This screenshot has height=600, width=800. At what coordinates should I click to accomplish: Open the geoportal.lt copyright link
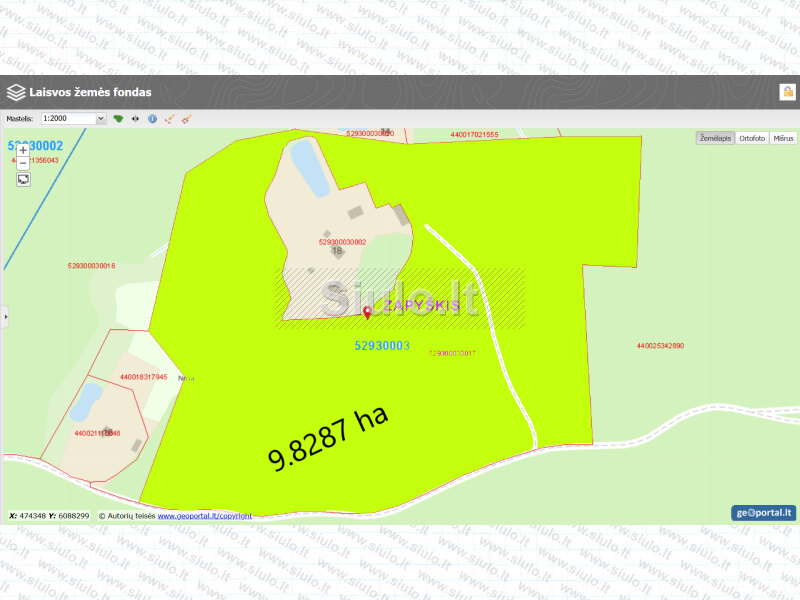[x=204, y=516]
